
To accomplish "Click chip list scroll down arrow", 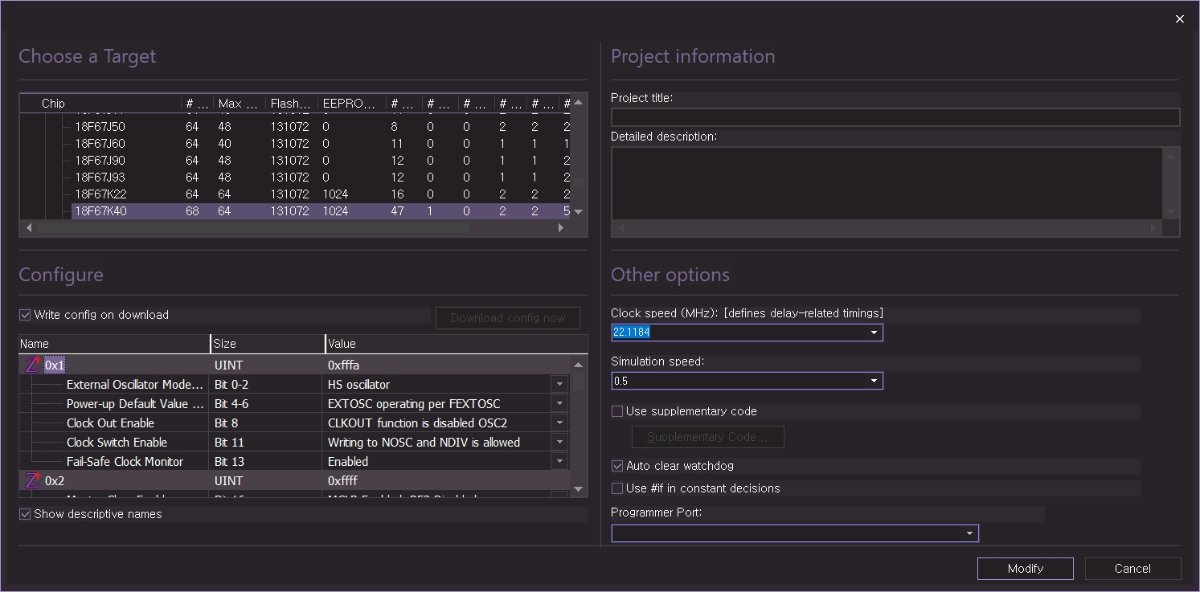I will (x=577, y=212).
